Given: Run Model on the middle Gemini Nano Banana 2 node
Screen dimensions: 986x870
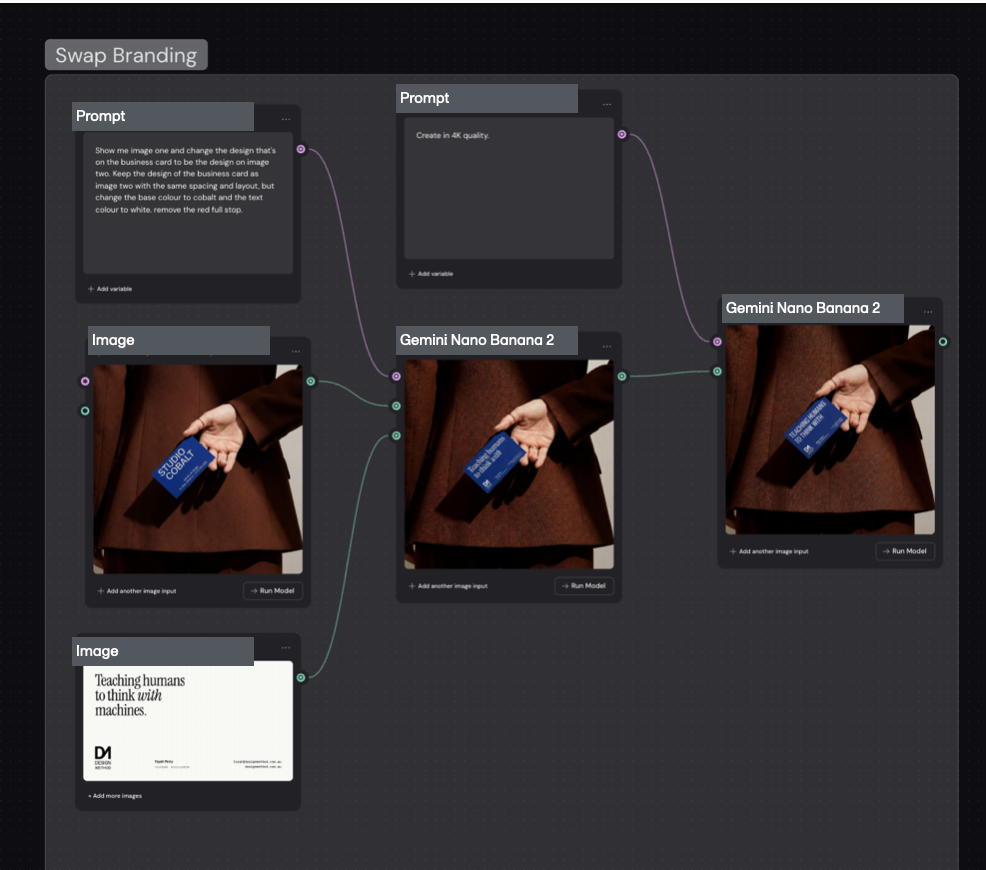Looking at the screenshot, I should [584, 586].
